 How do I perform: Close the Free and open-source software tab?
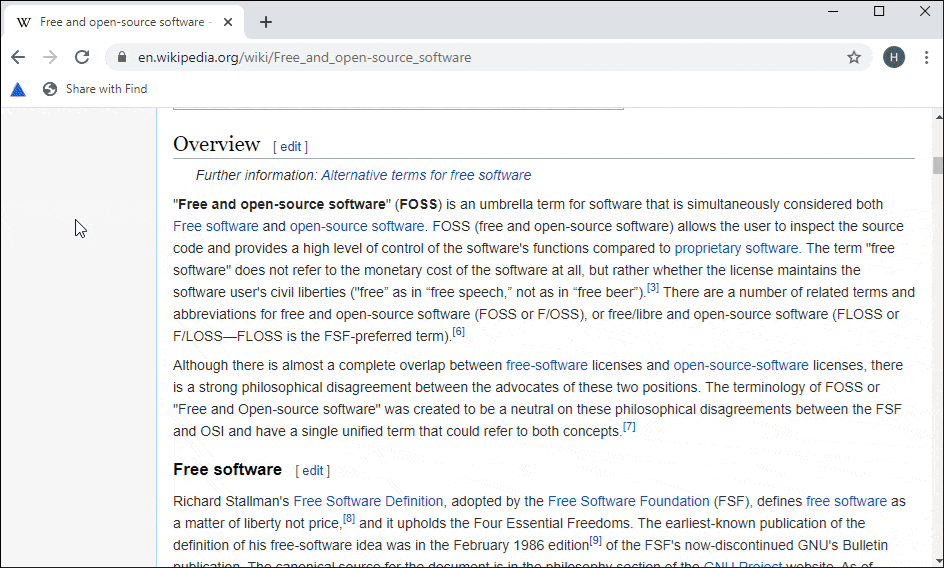click(228, 22)
